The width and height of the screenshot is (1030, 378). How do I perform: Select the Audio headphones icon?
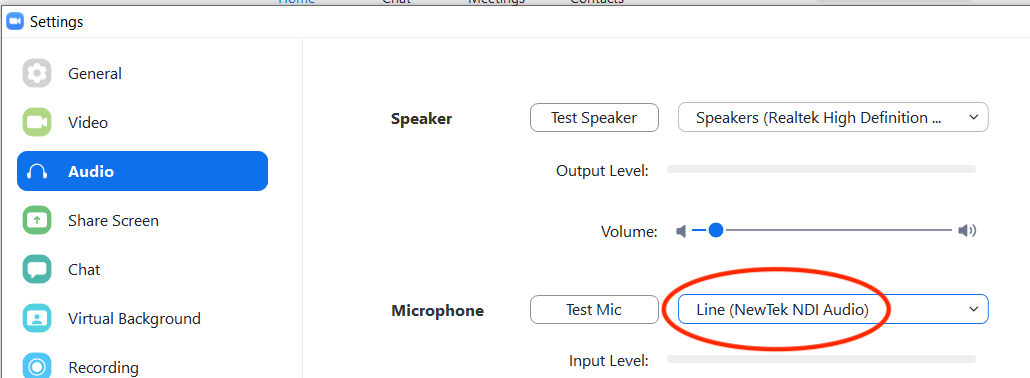[x=37, y=172]
